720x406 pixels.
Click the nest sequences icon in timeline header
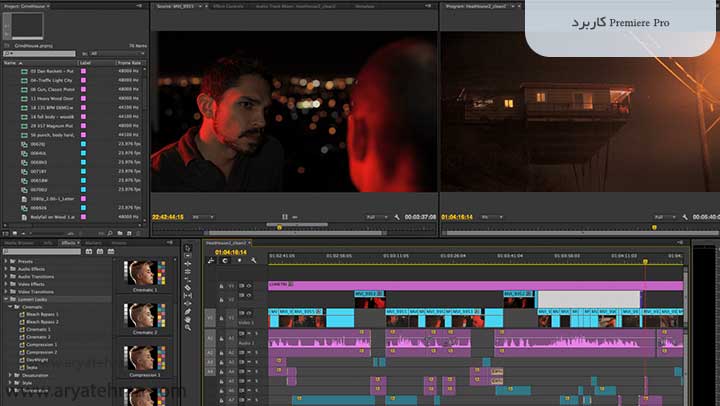211,260
